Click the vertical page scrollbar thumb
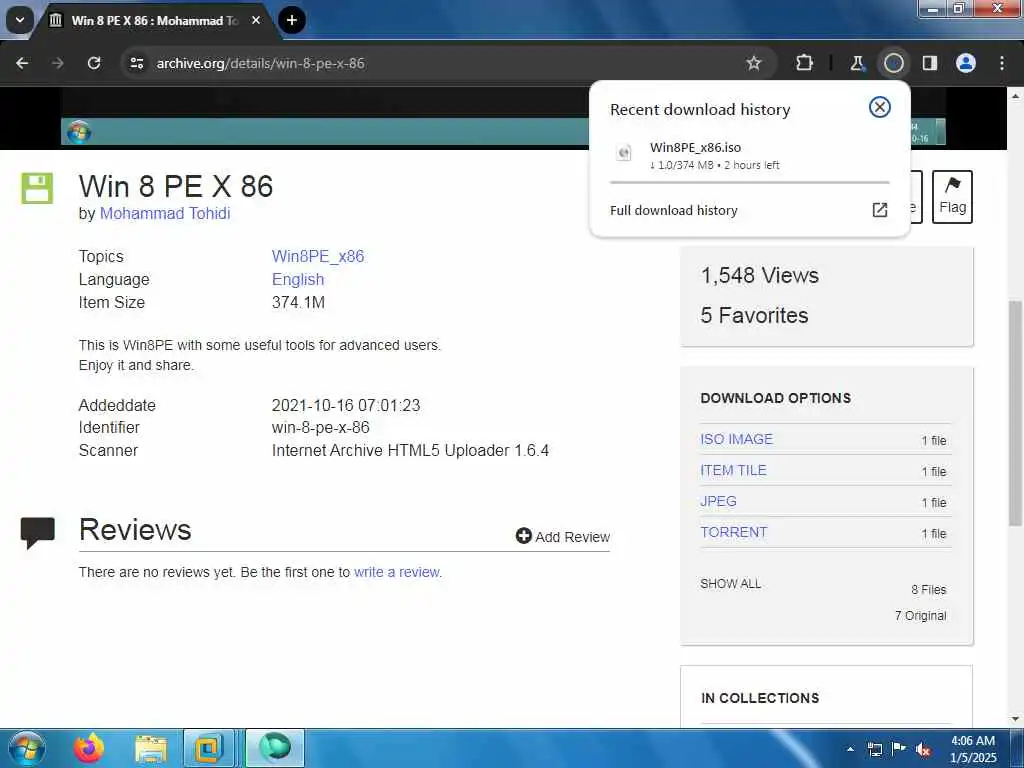Image resolution: width=1024 pixels, height=768 pixels. (1015, 413)
